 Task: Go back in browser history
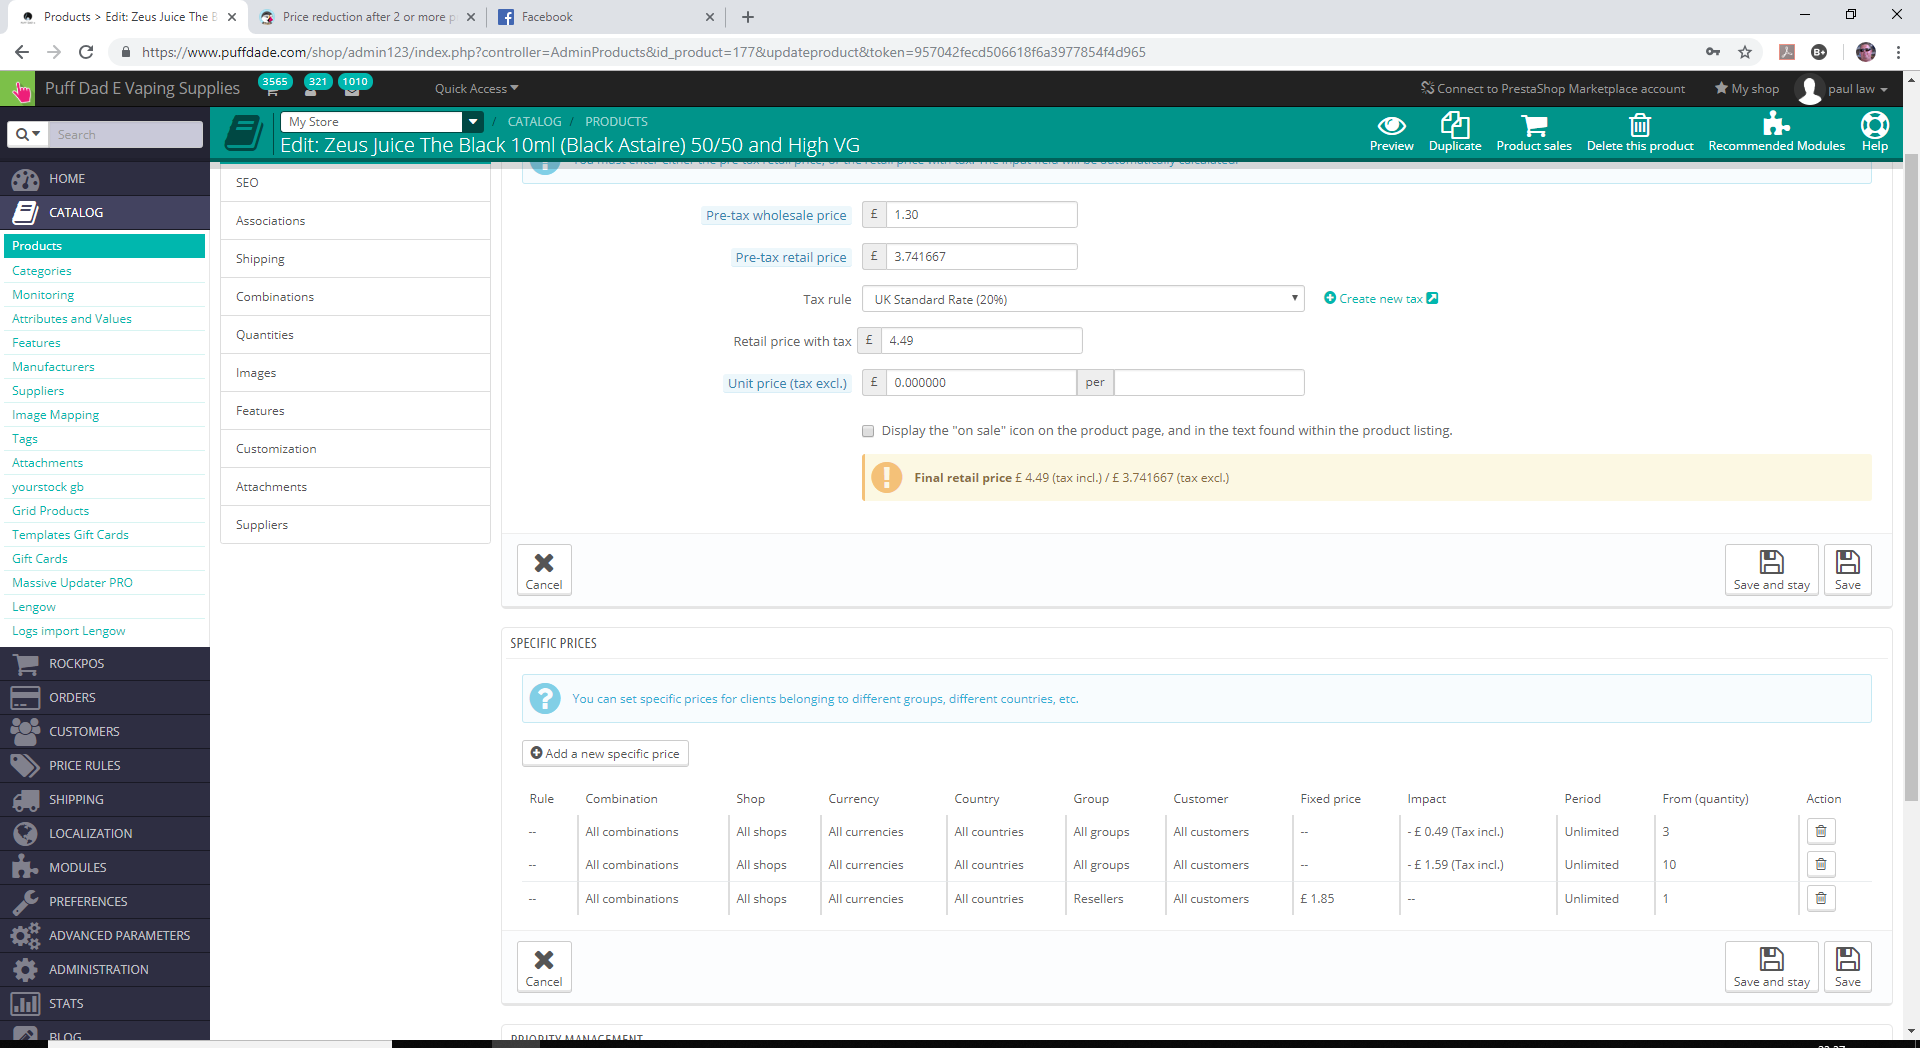click(22, 52)
